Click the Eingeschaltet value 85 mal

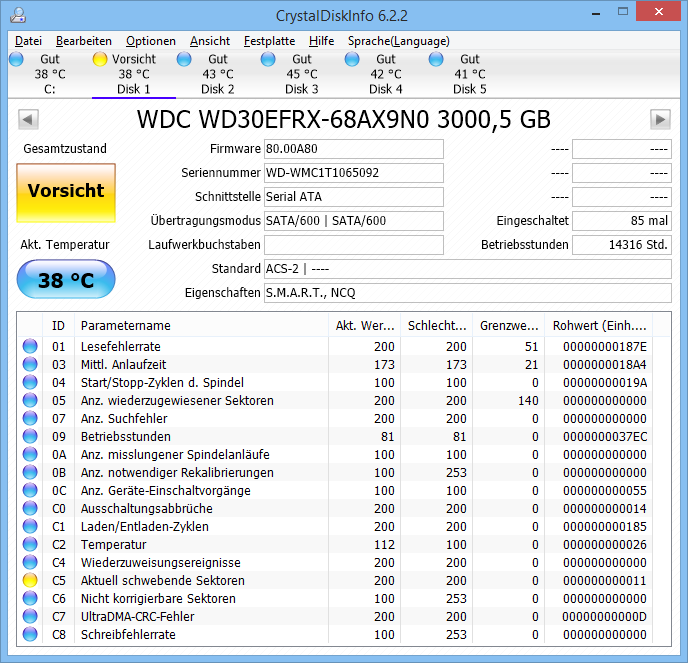click(622, 221)
